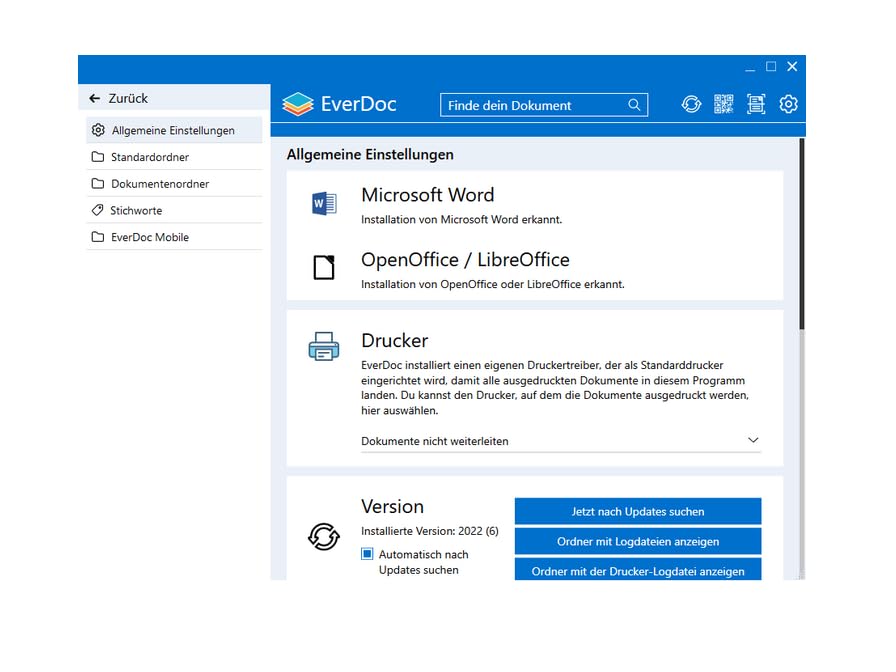Click the document scan icon in header

coord(756,105)
